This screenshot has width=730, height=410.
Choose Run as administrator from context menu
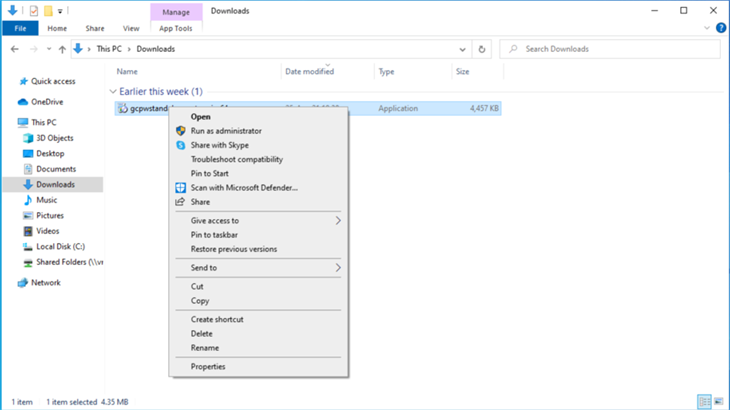(226, 131)
